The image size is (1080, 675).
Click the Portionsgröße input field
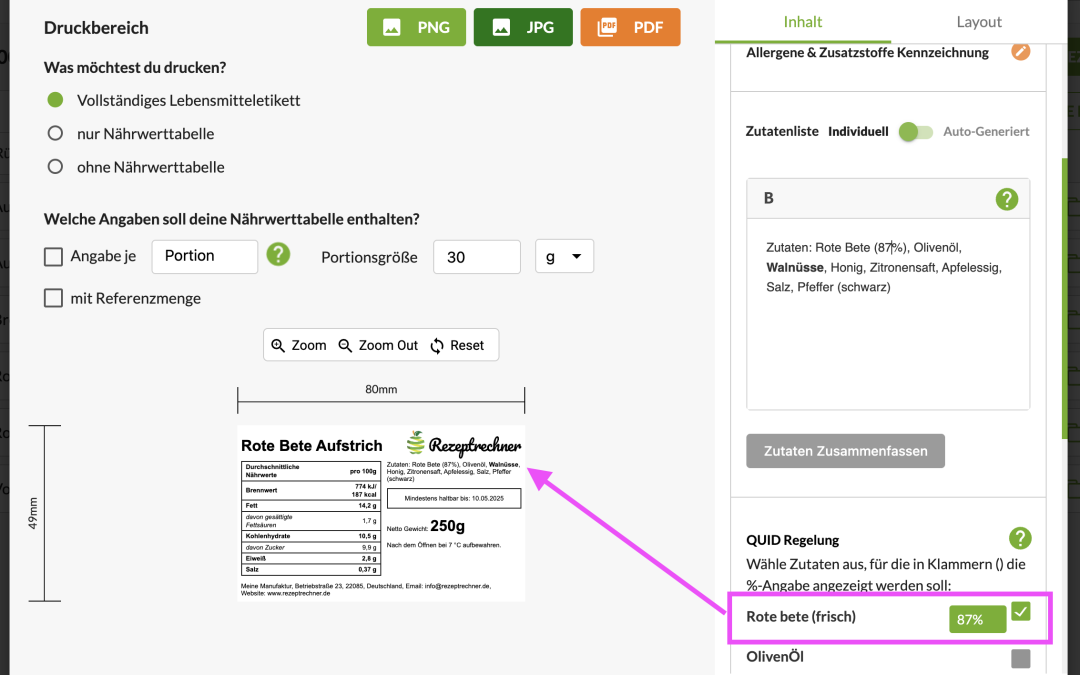pyautogui.click(x=476, y=257)
